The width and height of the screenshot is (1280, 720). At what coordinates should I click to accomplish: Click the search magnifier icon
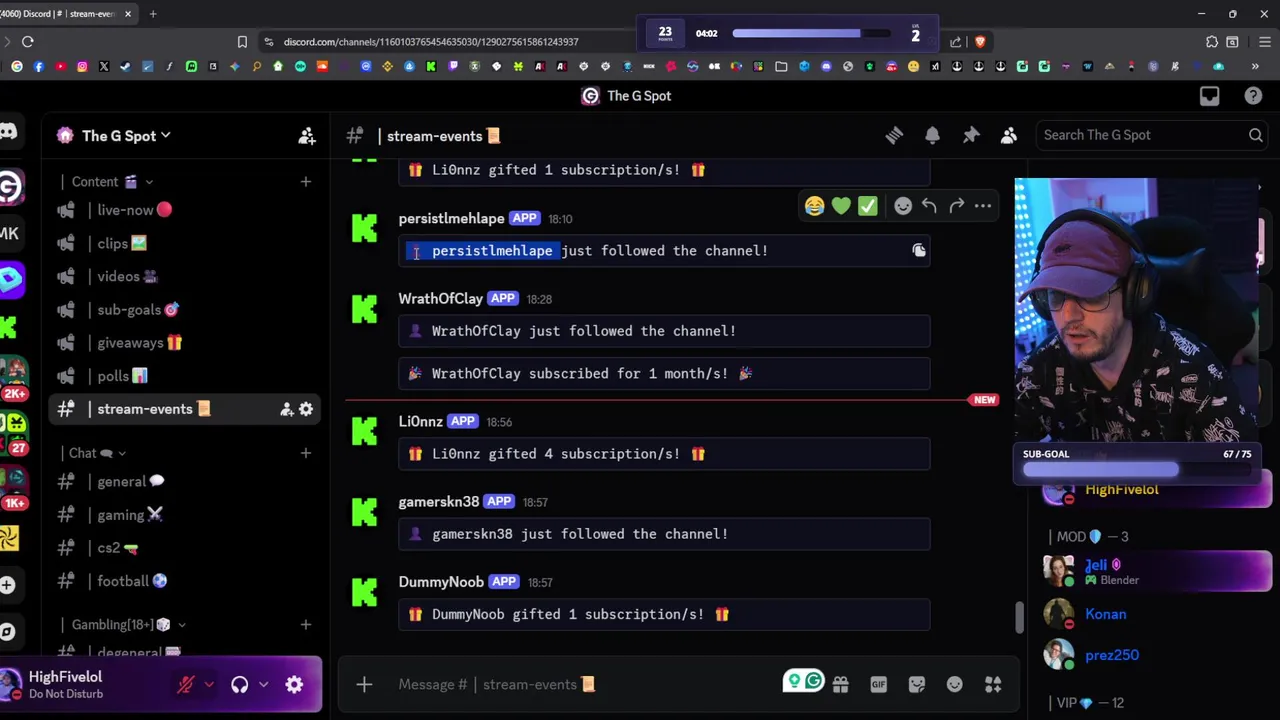tap(1255, 135)
